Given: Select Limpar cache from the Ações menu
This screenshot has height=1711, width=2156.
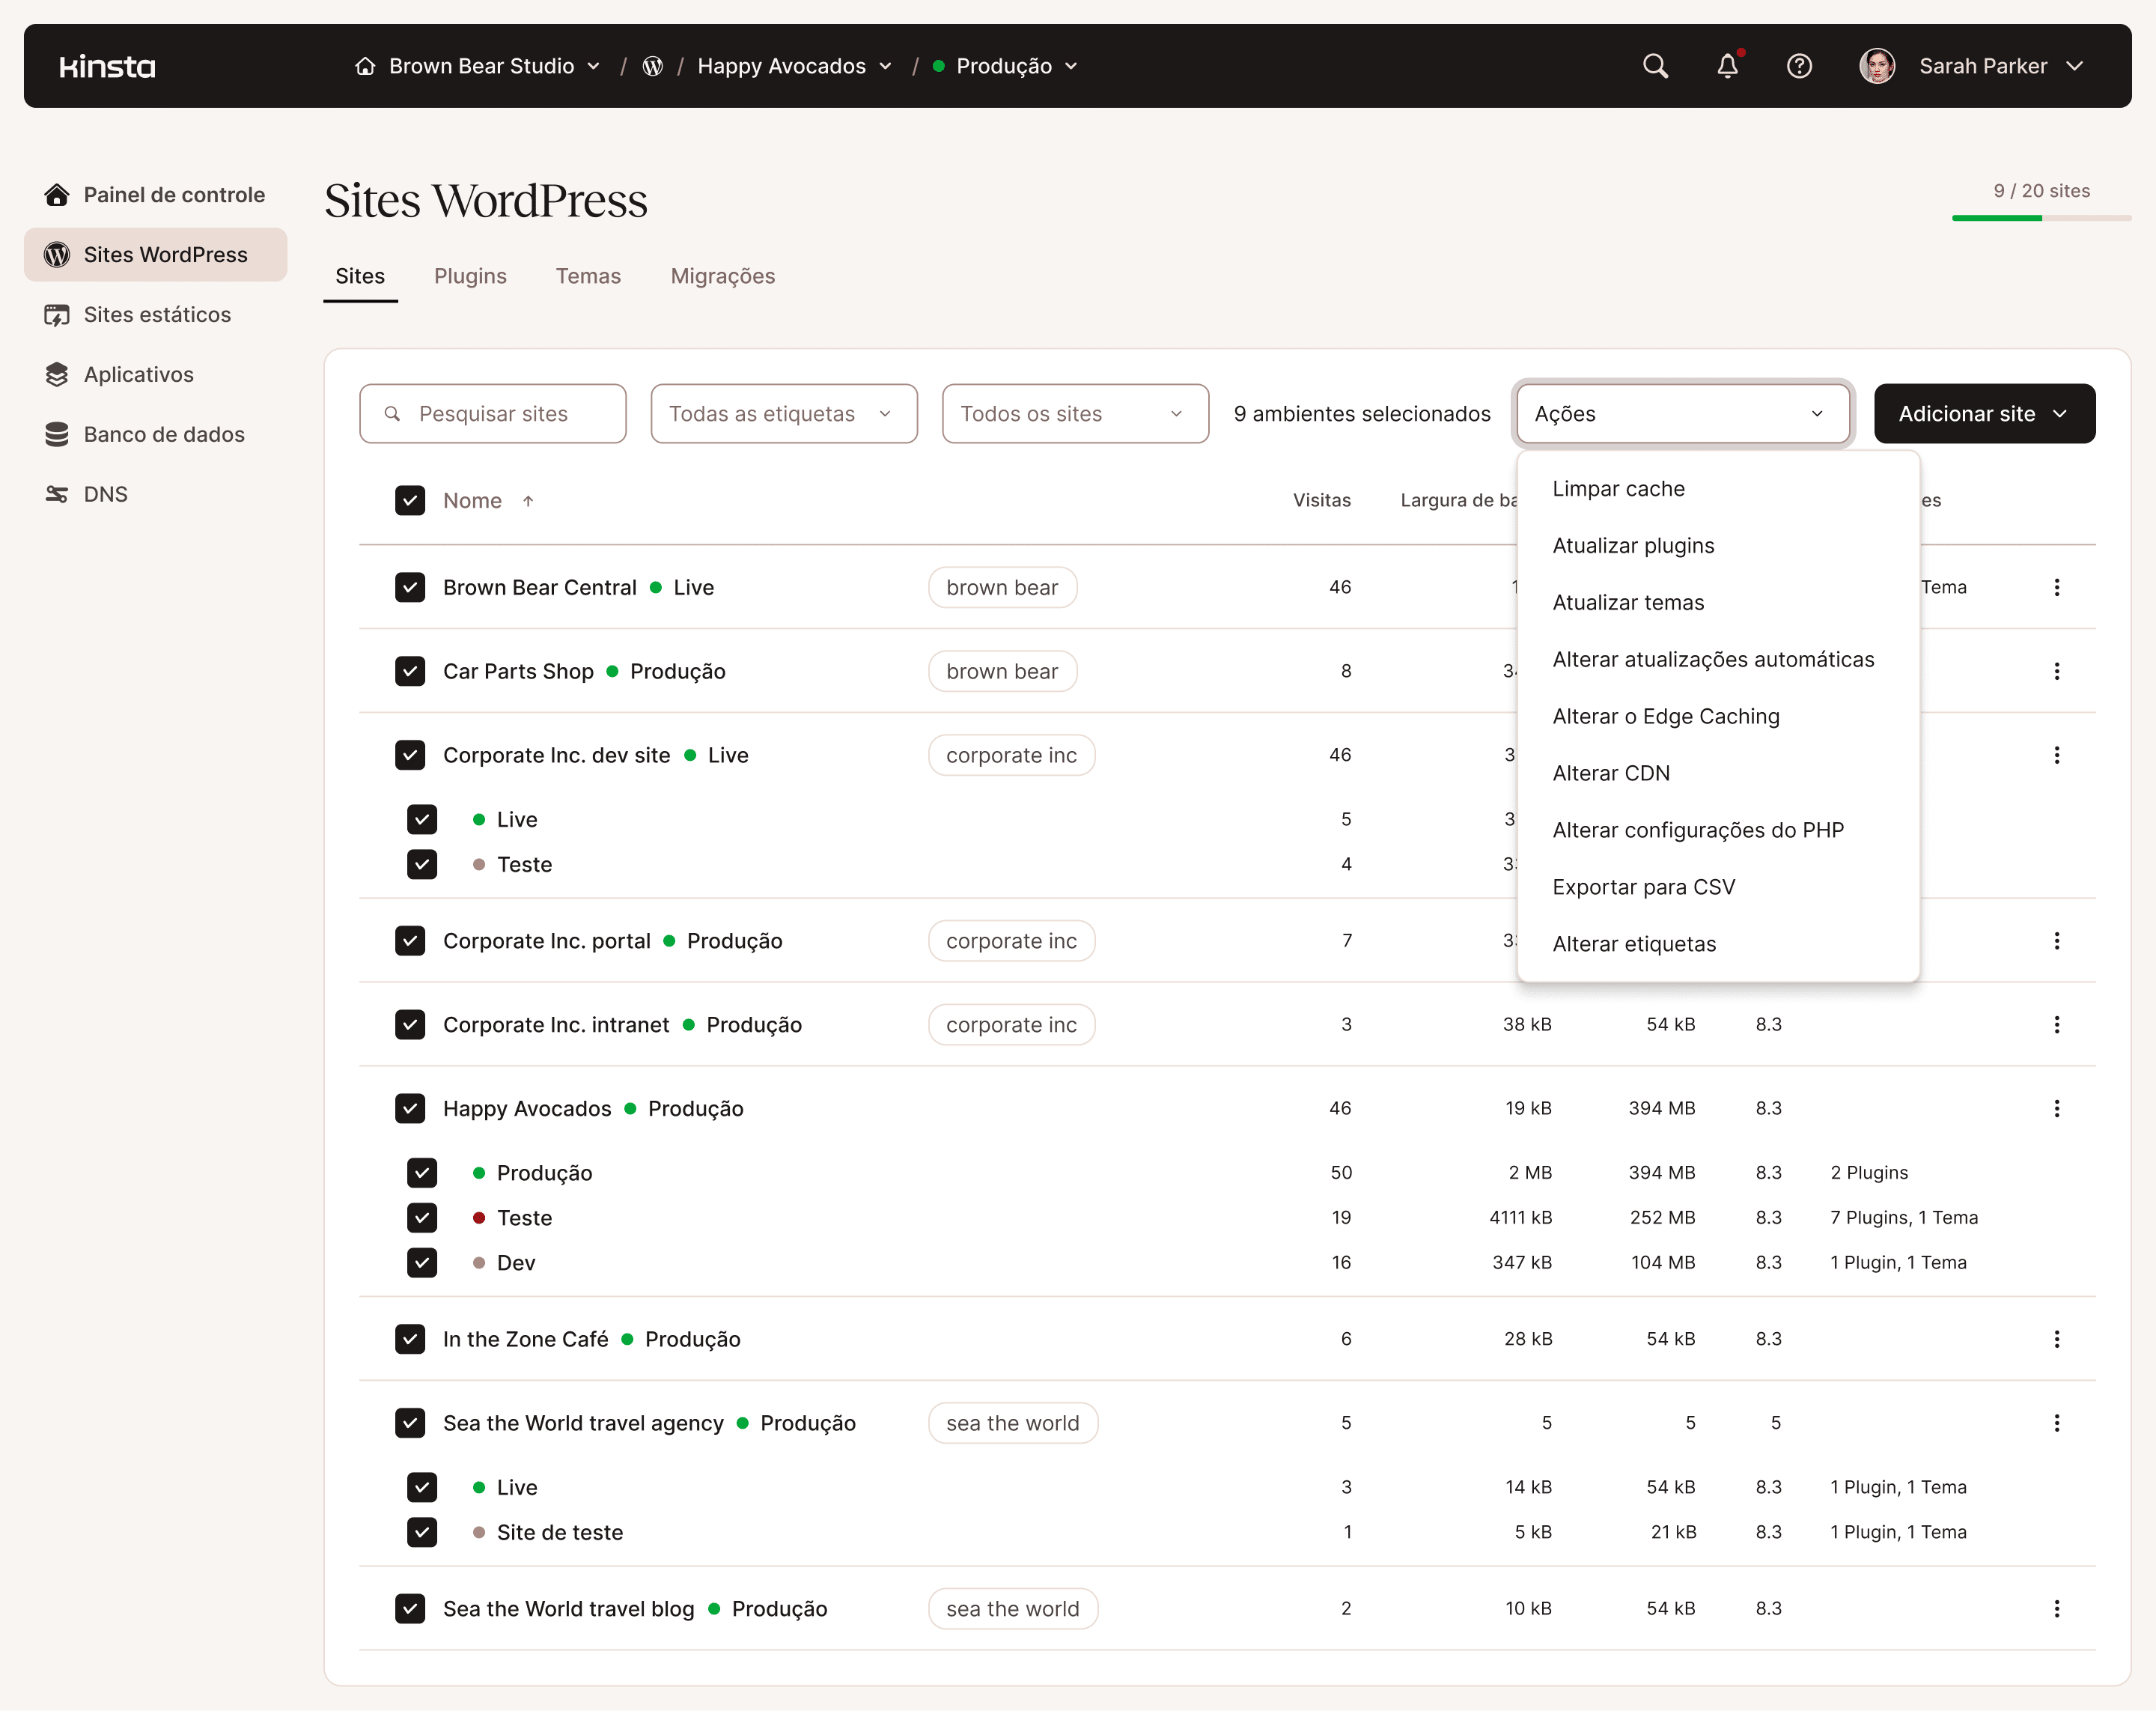Looking at the screenshot, I should click(x=1618, y=489).
